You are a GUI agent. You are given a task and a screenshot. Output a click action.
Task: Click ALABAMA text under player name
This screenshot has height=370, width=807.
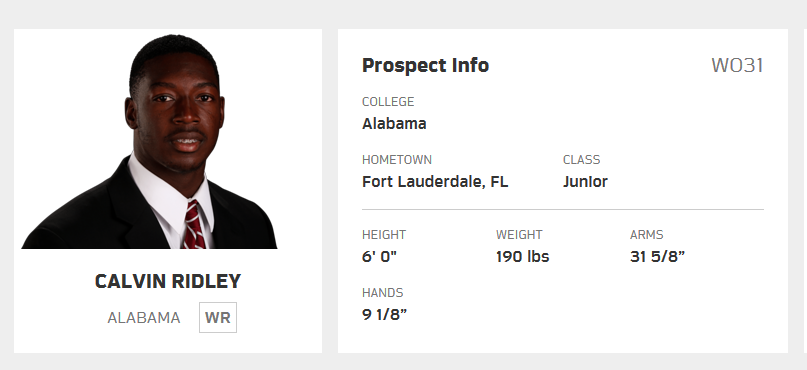coord(144,318)
